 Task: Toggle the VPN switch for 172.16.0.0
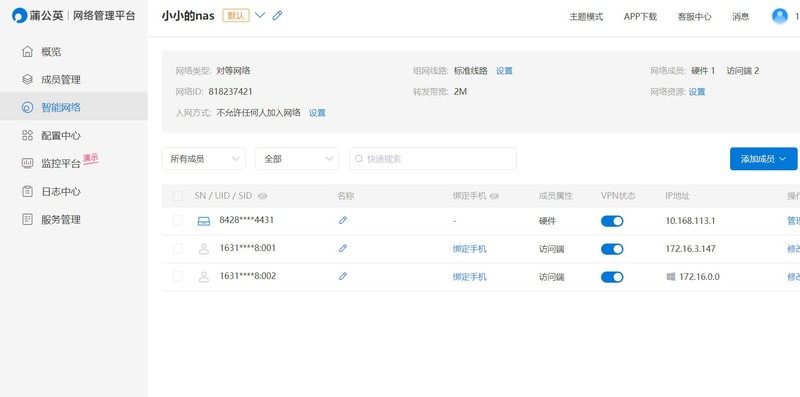(612, 277)
